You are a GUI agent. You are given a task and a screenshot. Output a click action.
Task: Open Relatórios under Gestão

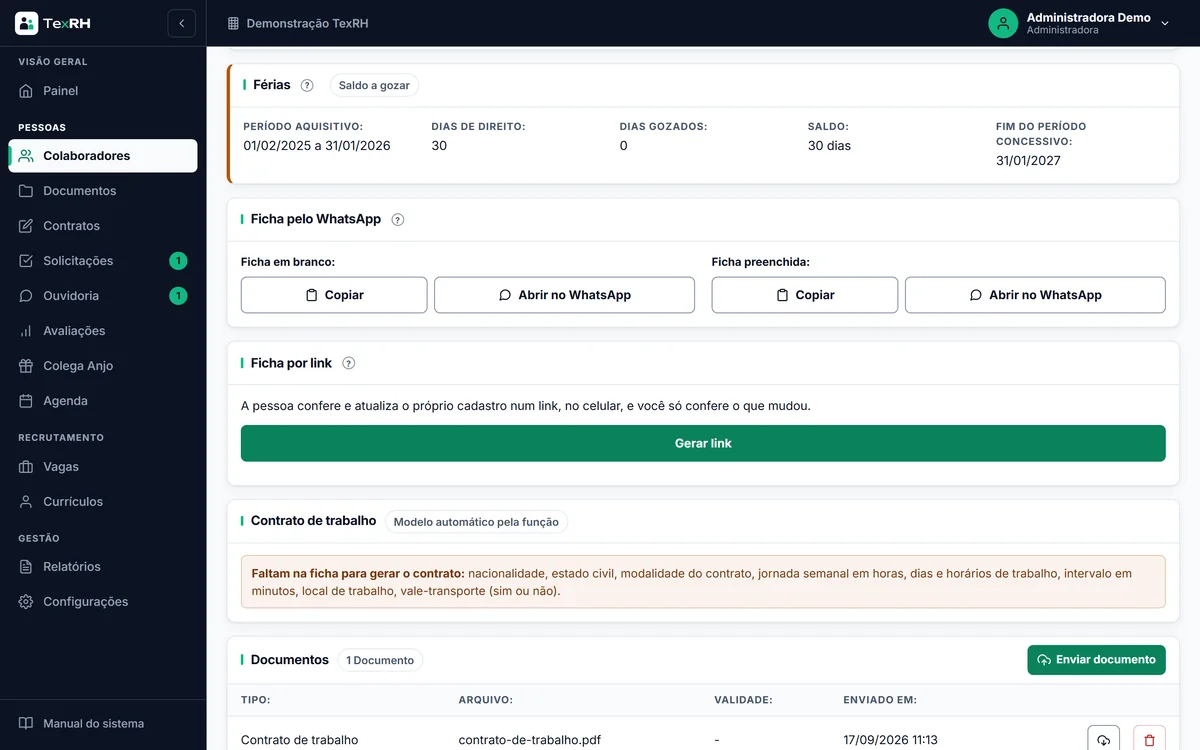coord(103,567)
